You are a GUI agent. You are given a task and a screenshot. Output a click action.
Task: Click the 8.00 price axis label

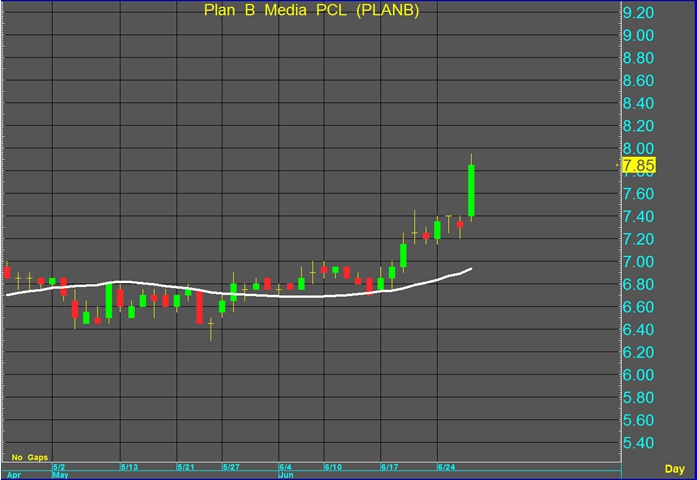(638, 148)
